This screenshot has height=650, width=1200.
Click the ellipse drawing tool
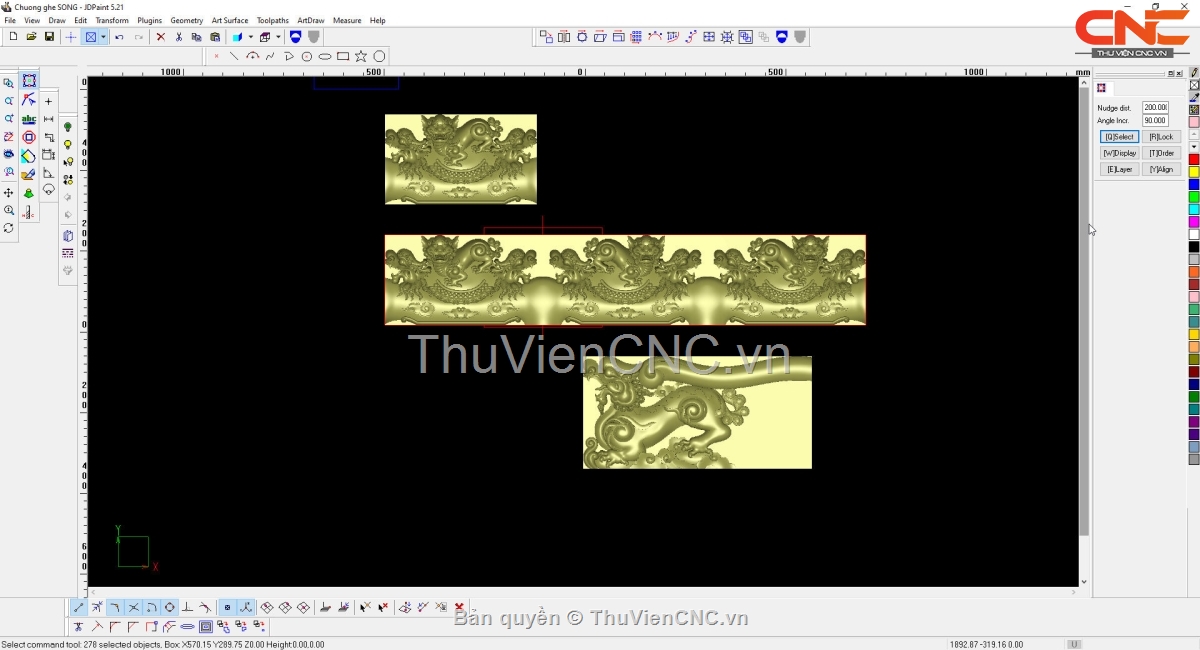[325, 56]
